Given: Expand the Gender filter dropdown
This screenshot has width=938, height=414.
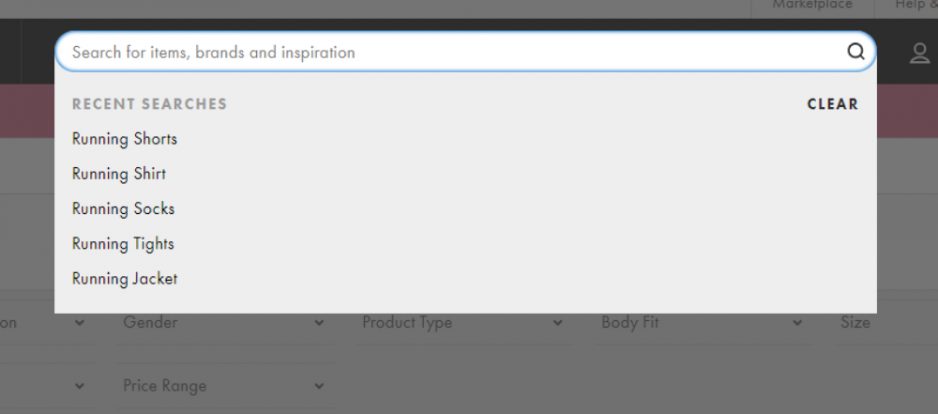Looking at the screenshot, I should [222, 323].
